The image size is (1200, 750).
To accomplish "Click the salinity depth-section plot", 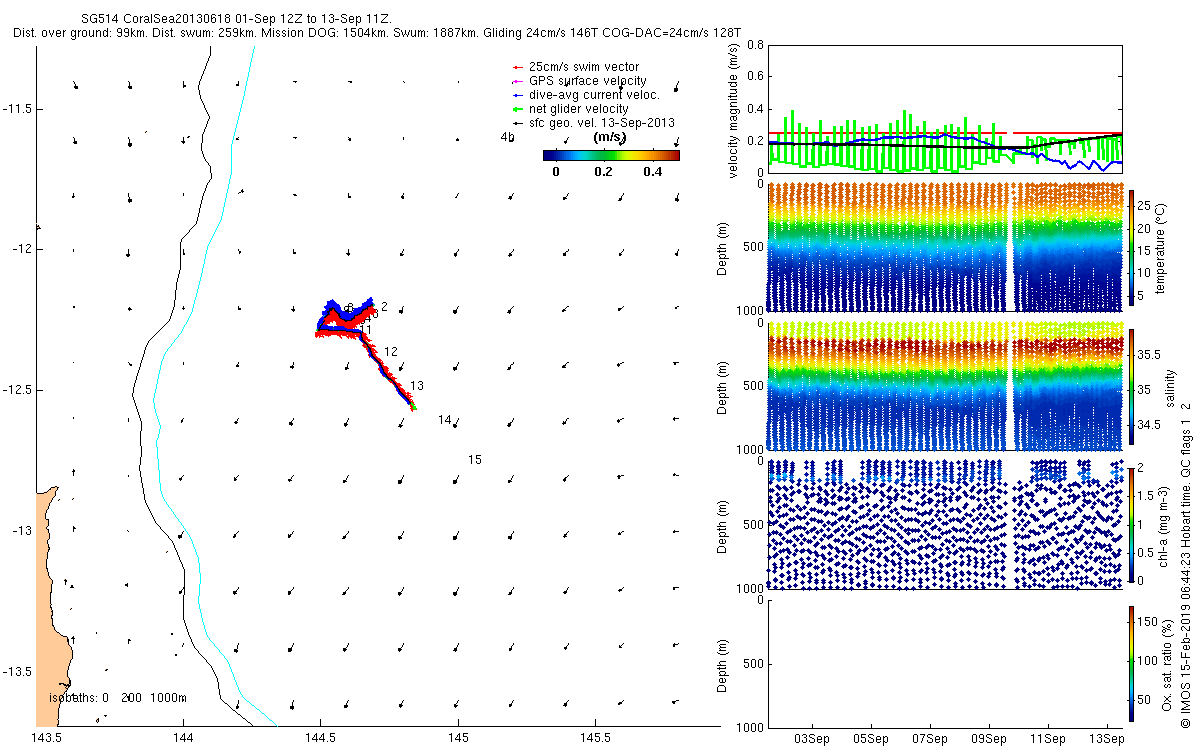I will (944, 386).
